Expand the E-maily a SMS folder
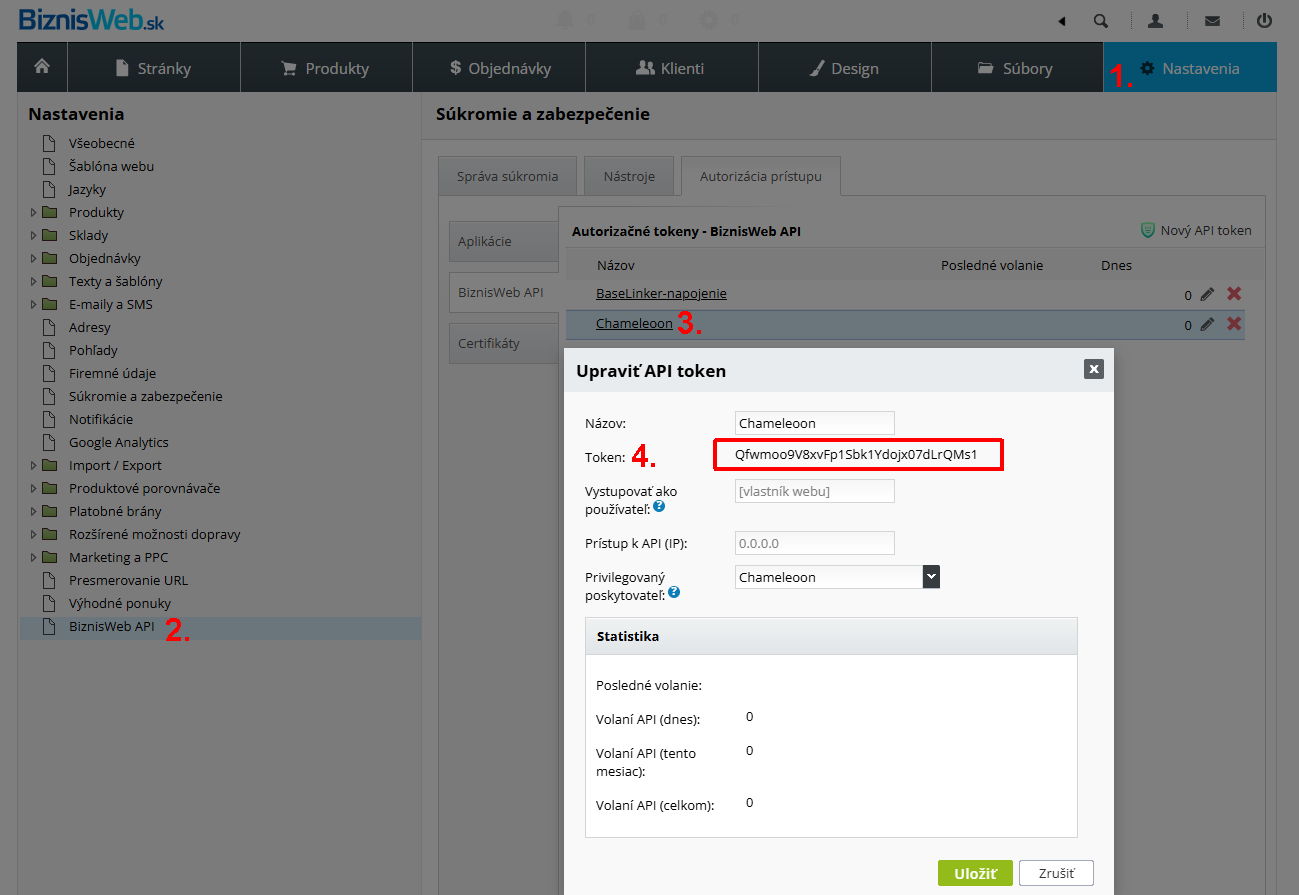The height and width of the screenshot is (895, 1299). pos(34,304)
